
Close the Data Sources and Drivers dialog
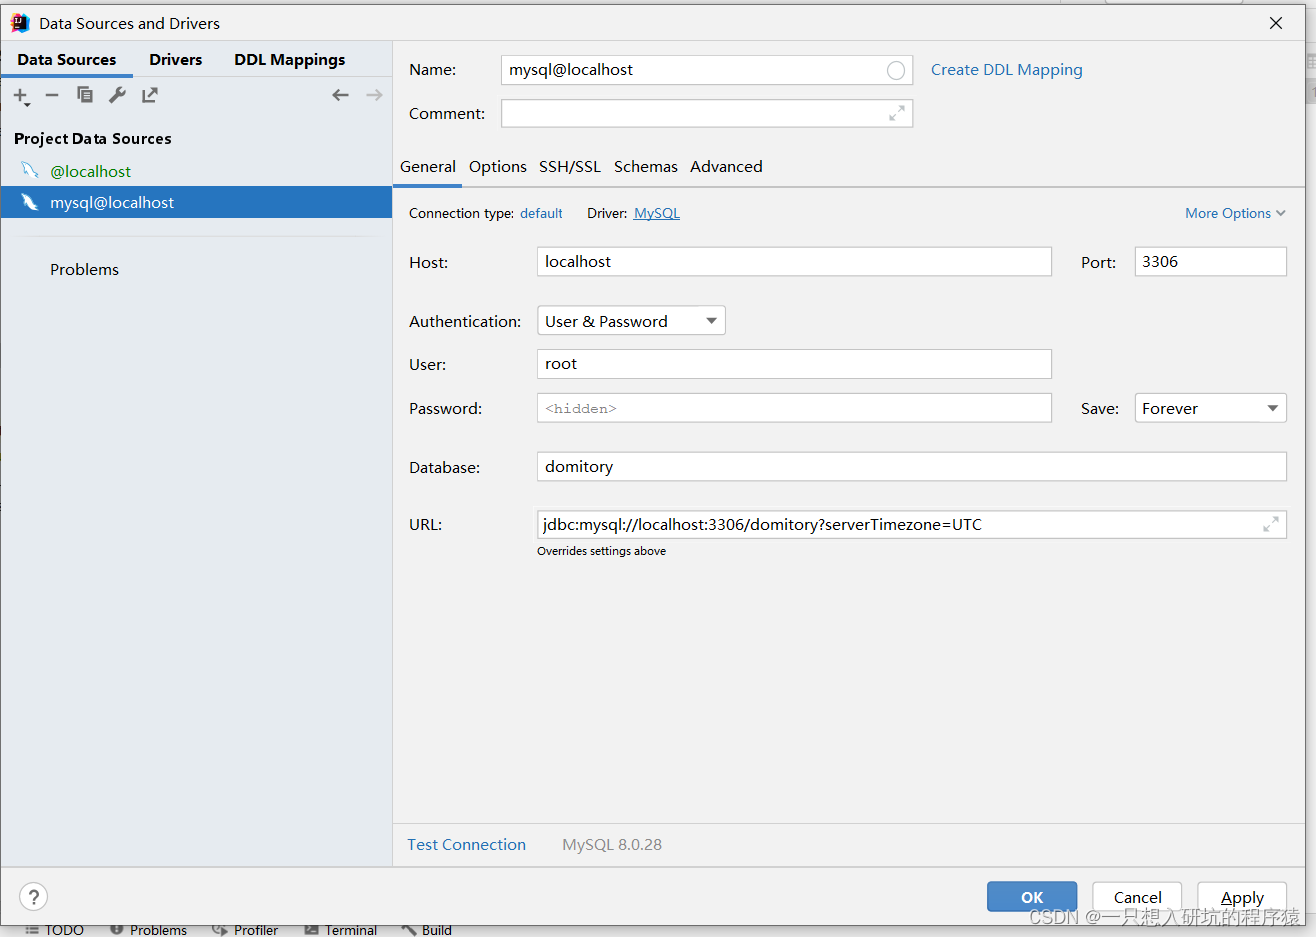point(1276,23)
